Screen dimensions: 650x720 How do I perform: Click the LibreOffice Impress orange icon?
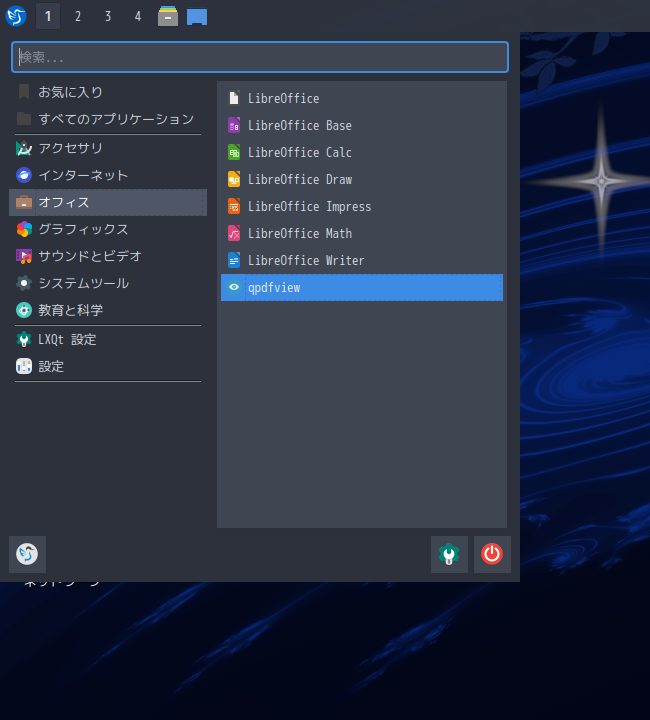coord(234,207)
